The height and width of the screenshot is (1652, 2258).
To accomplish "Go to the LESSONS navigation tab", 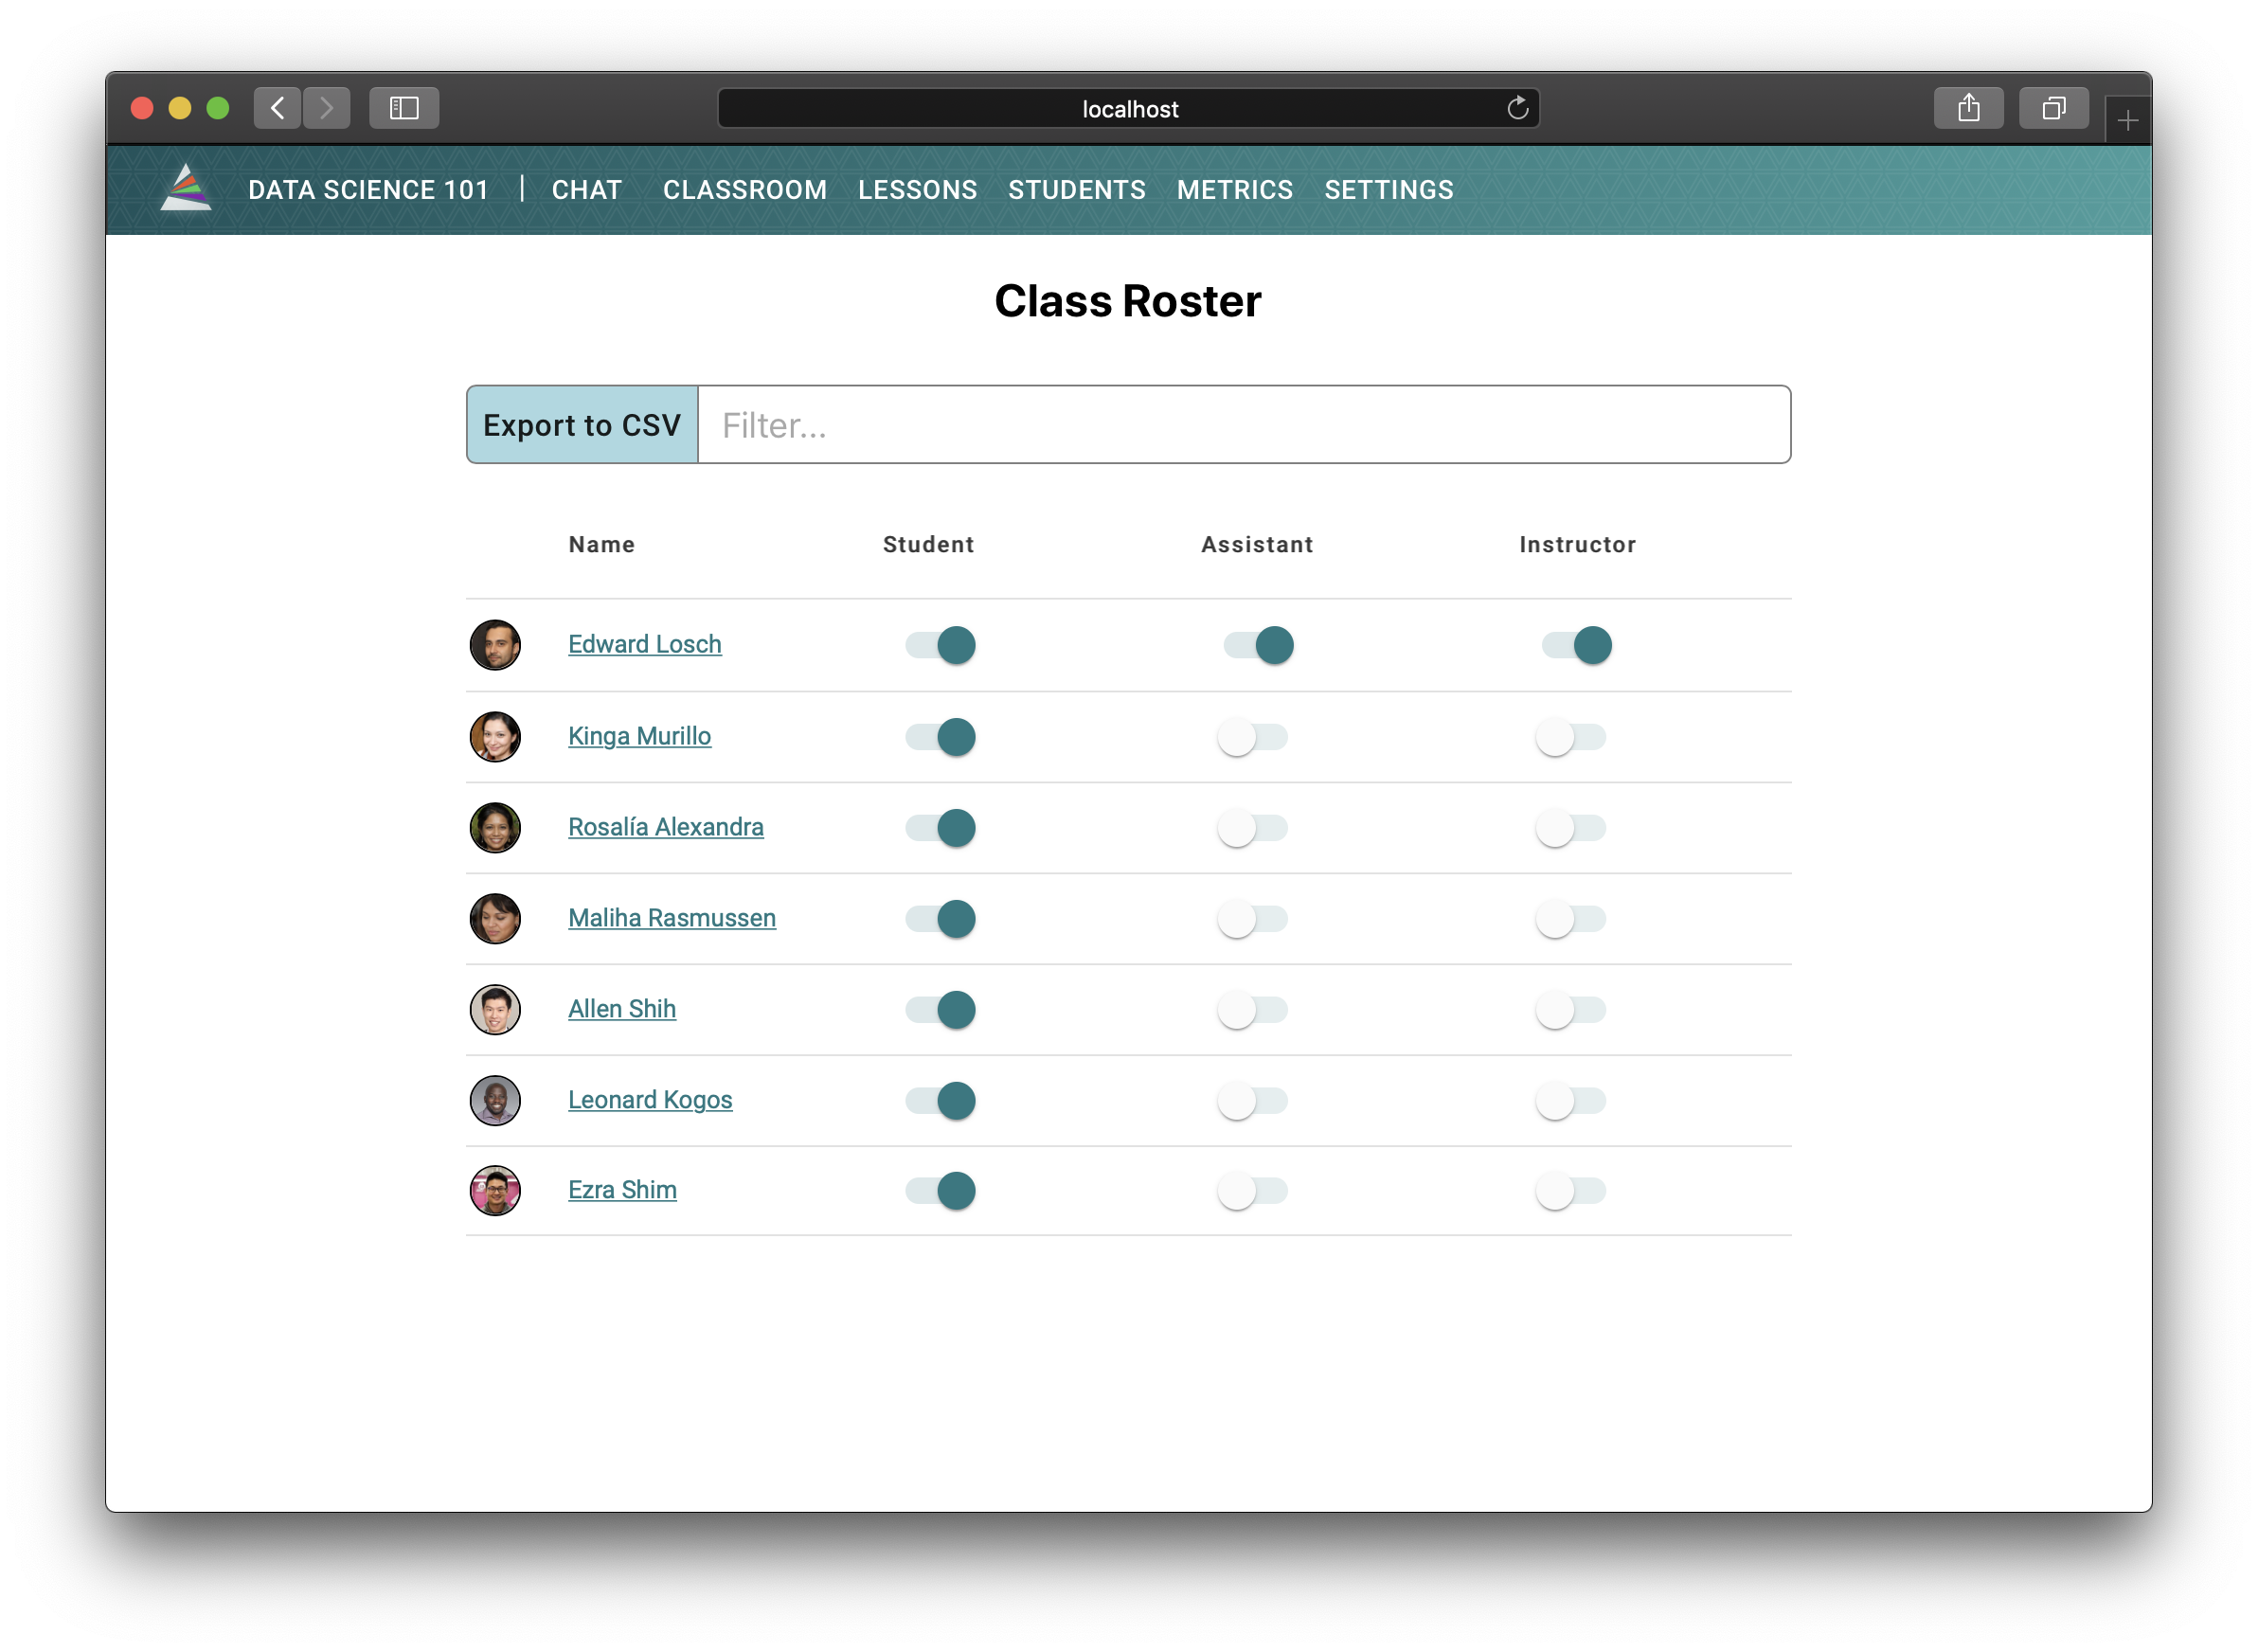I will click(x=917, y=190).
